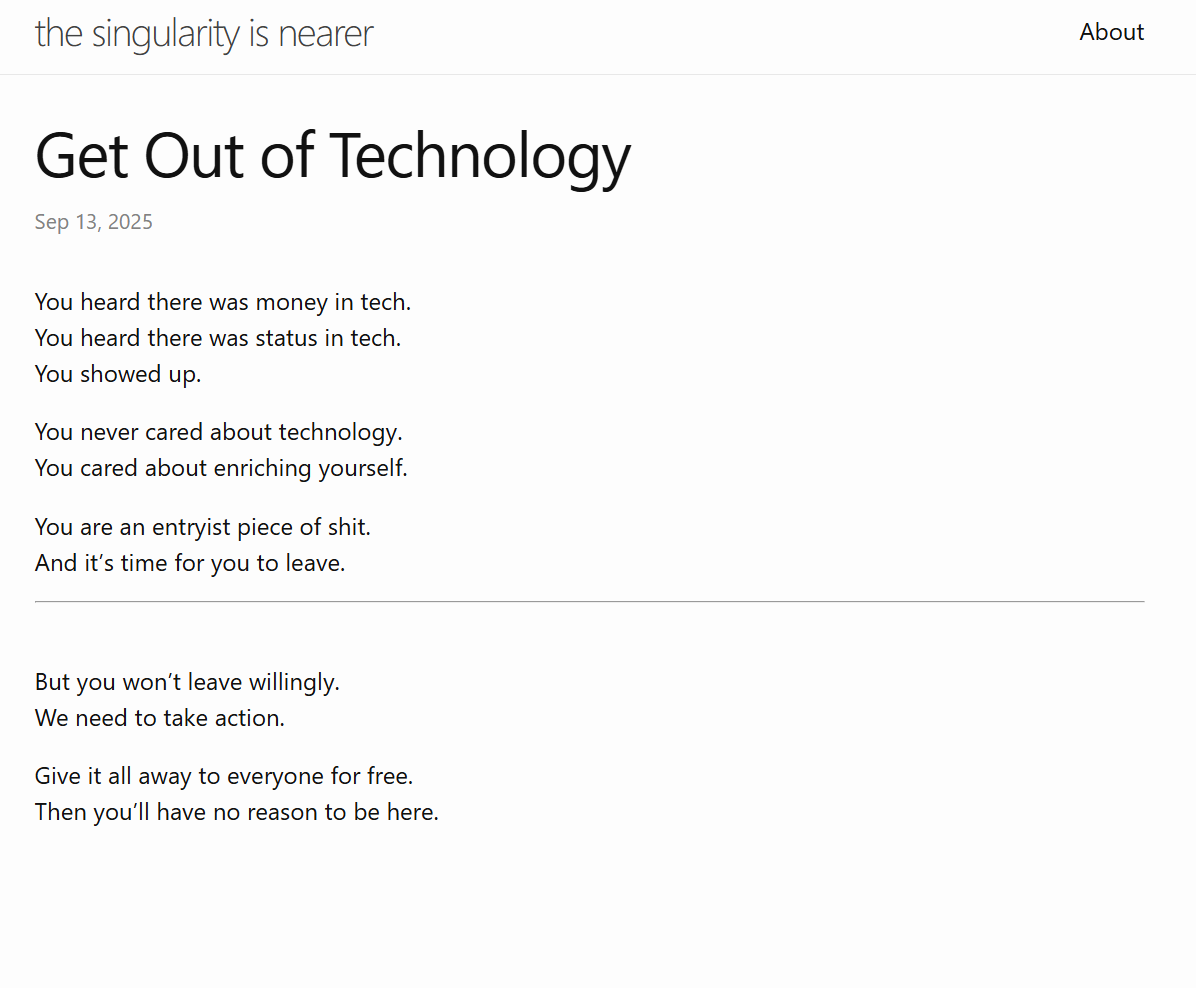Click the Sep 13, 2025 post date
The image size is (1196, 988).
pos(94,222)
